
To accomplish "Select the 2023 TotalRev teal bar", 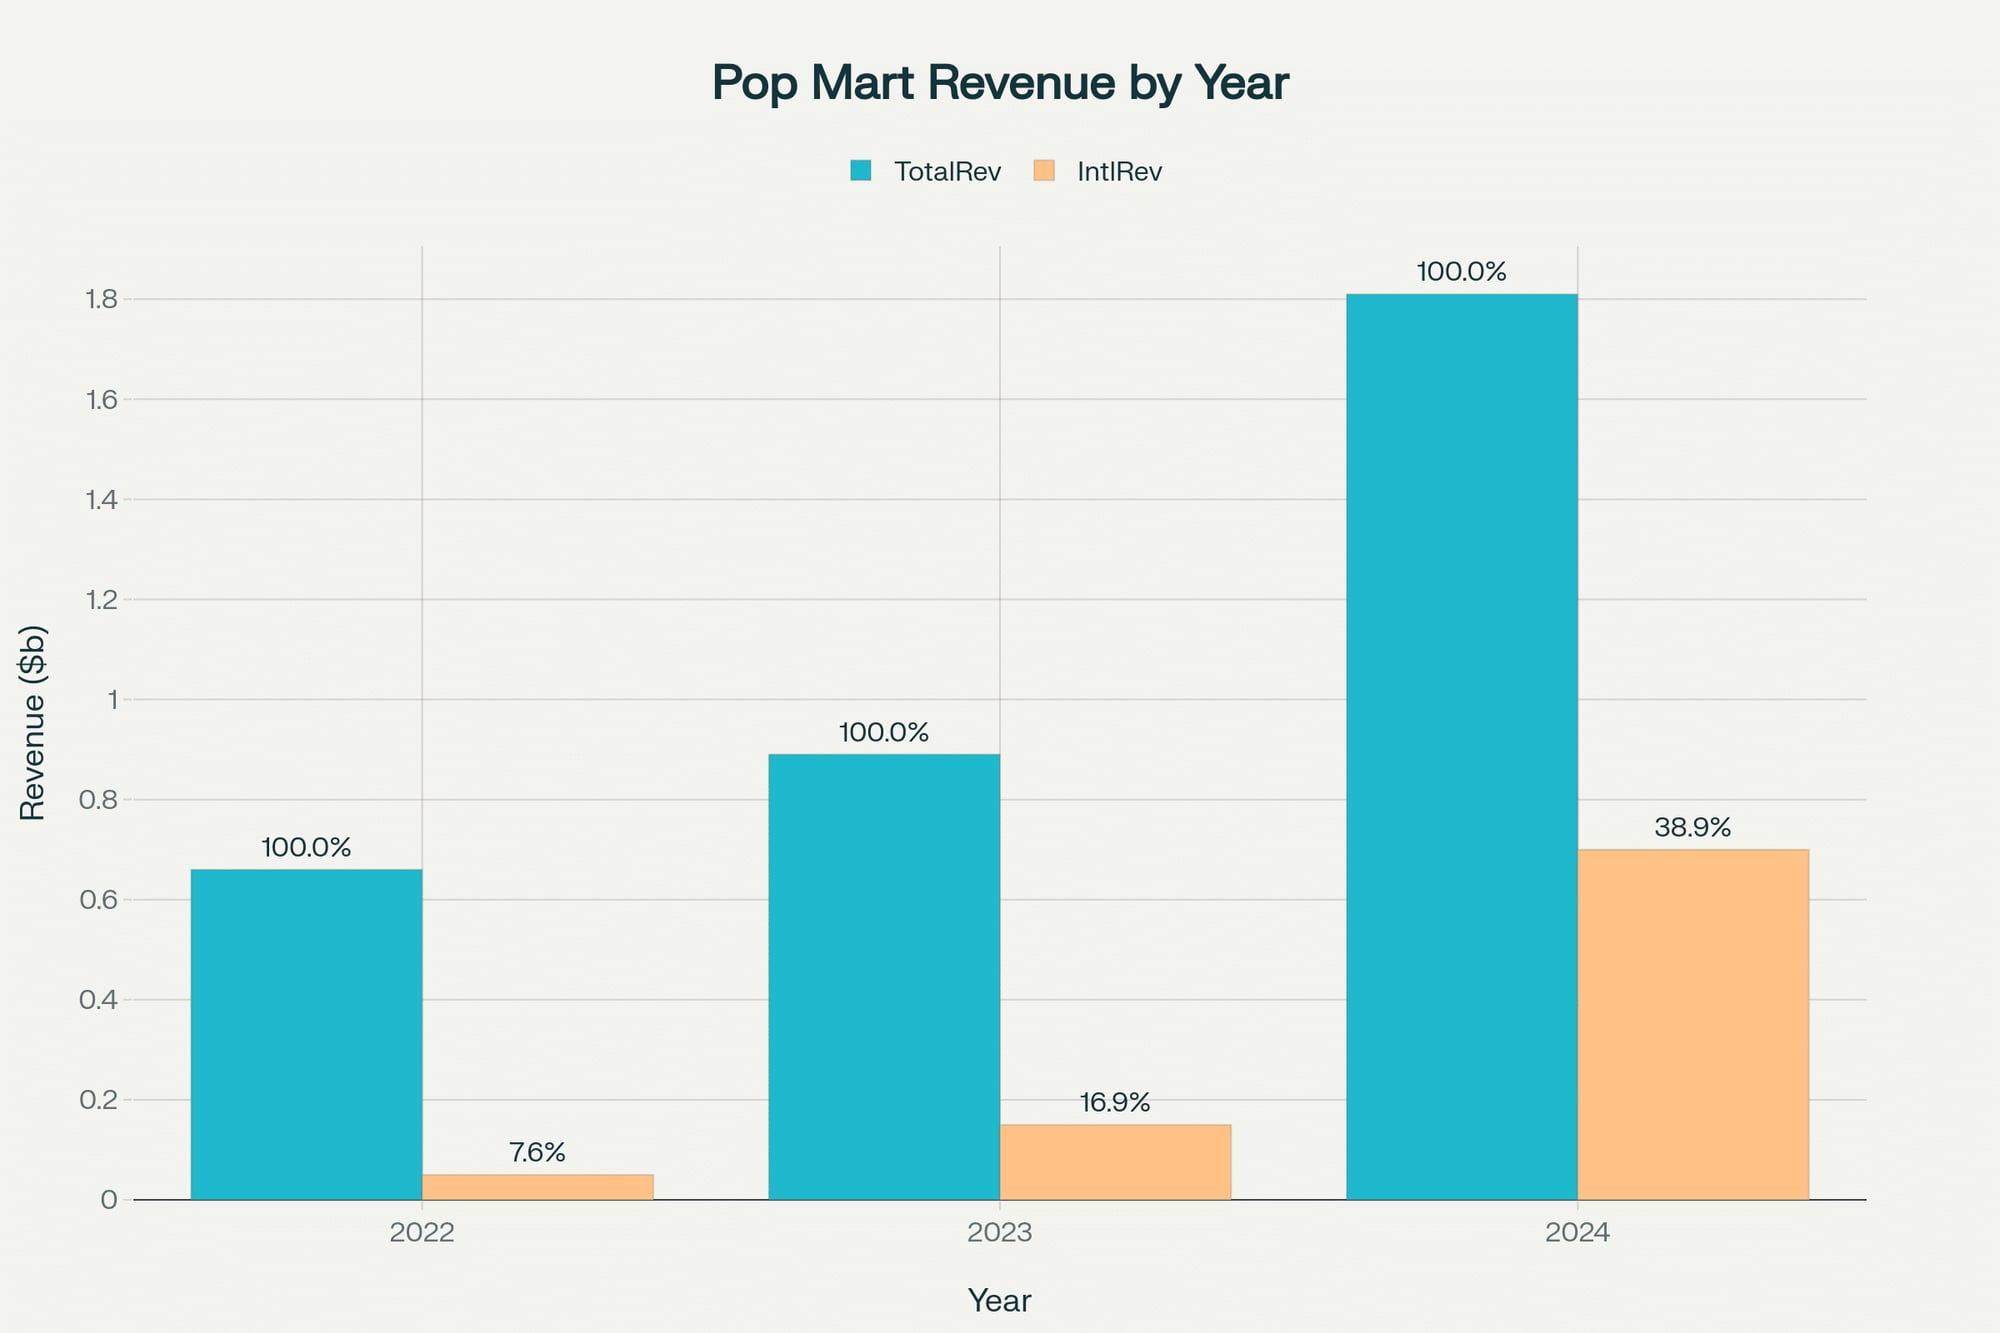I will (x=884, y=977).
